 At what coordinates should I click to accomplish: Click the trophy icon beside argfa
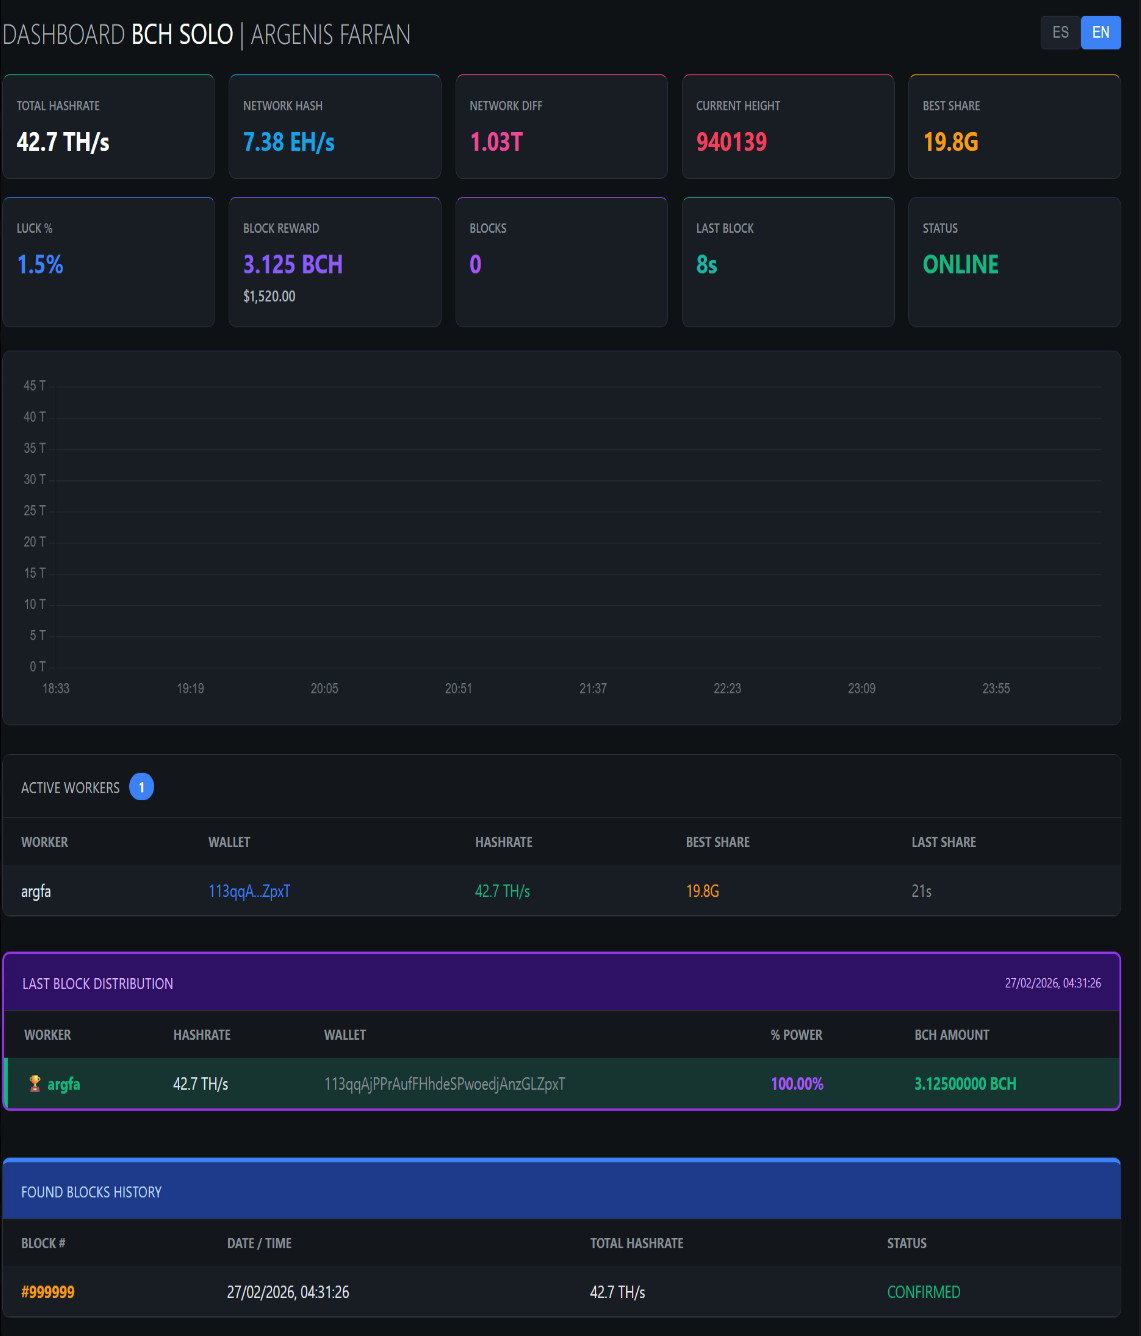pos(35,1084)
